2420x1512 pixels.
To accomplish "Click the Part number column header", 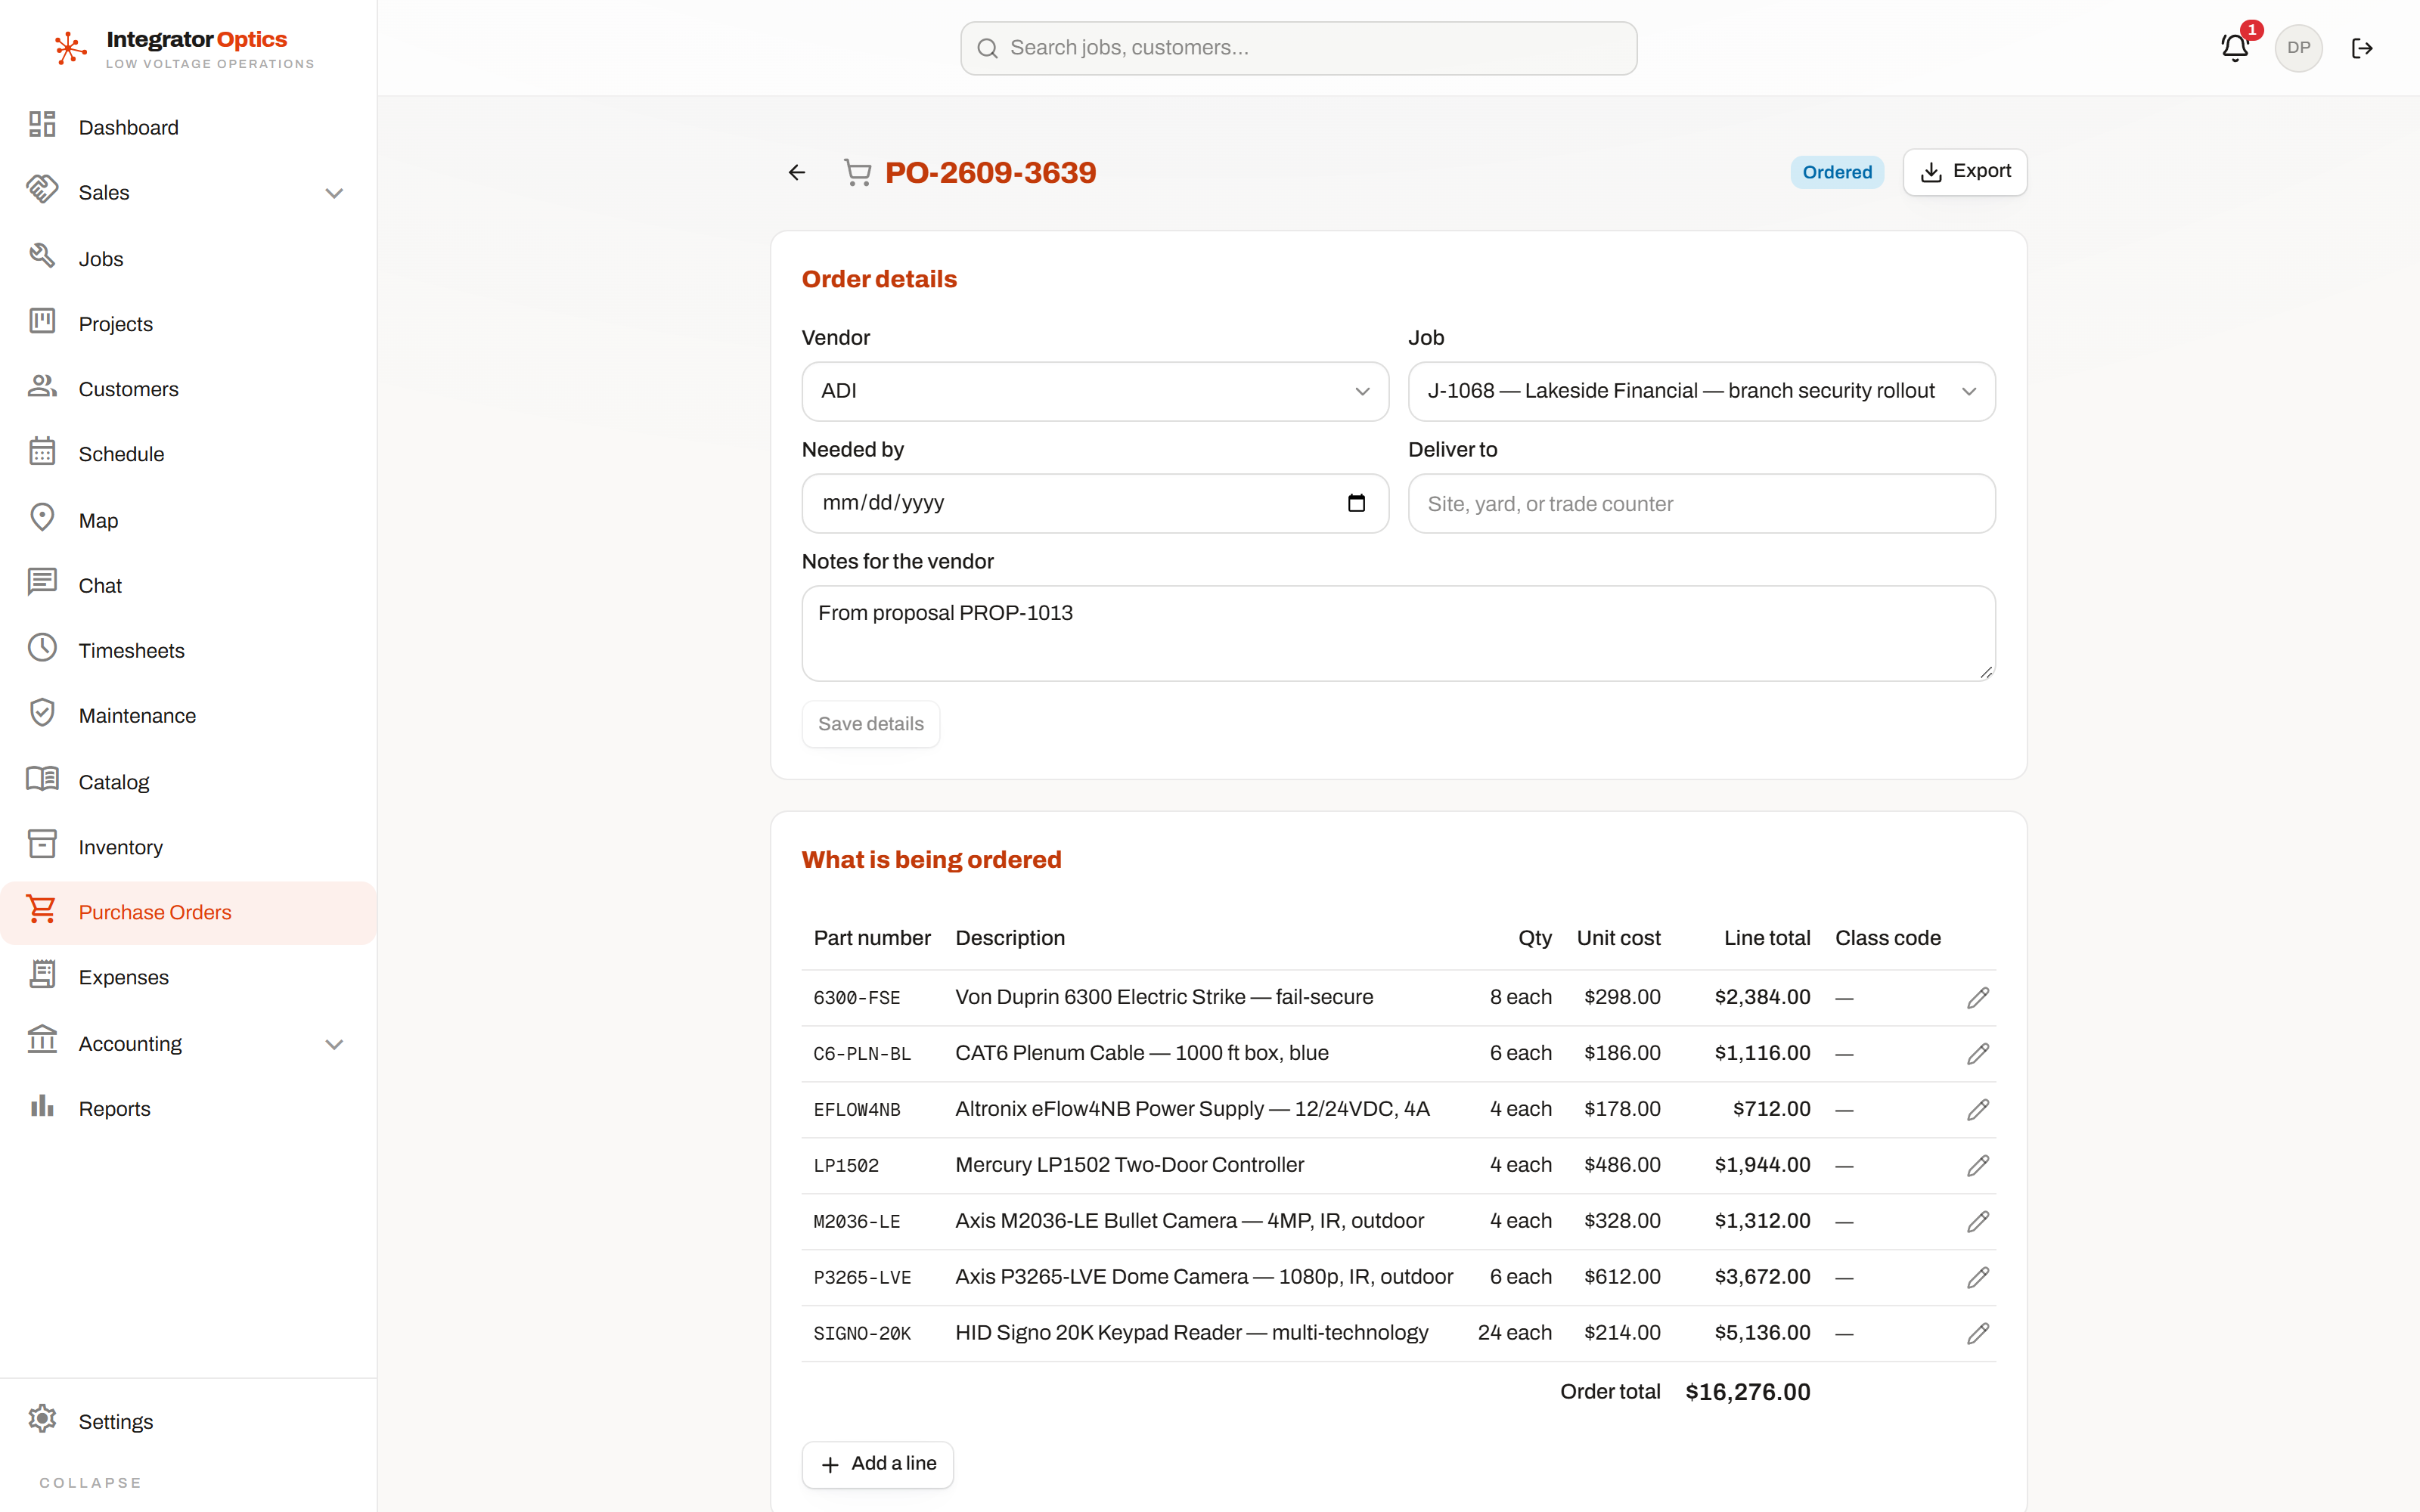I will [871, 938].
